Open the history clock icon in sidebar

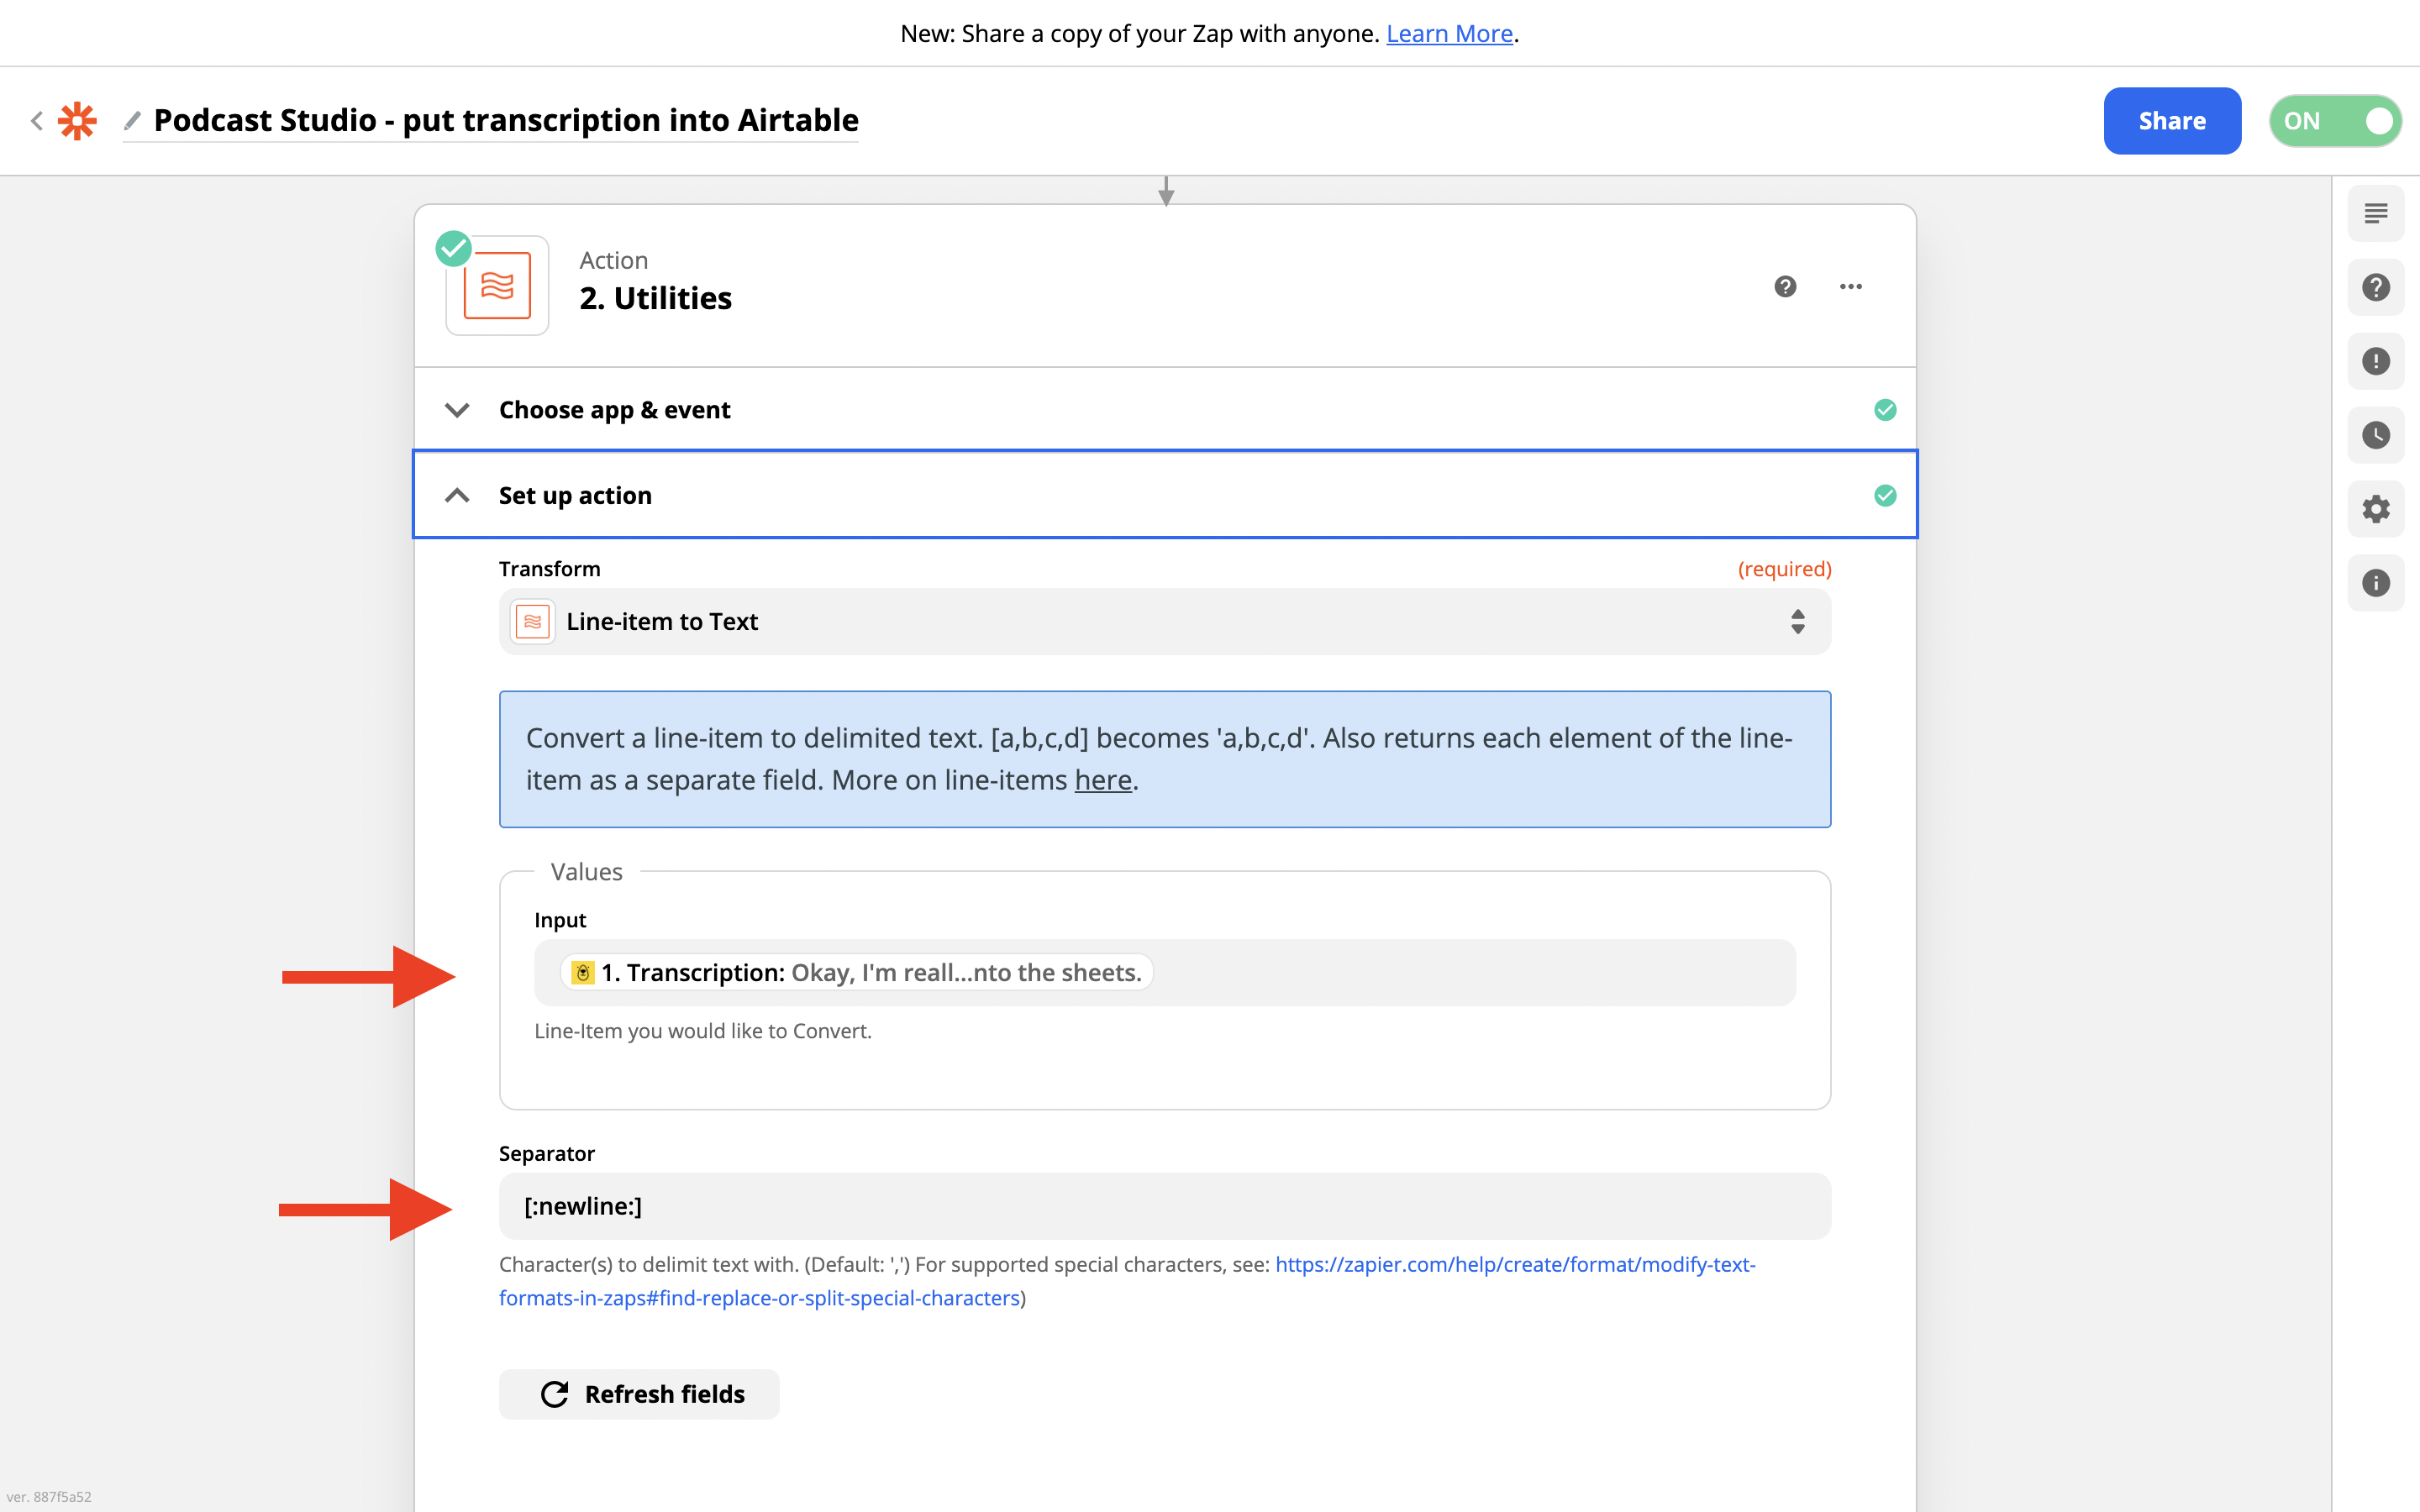(x=2375, y=435)
